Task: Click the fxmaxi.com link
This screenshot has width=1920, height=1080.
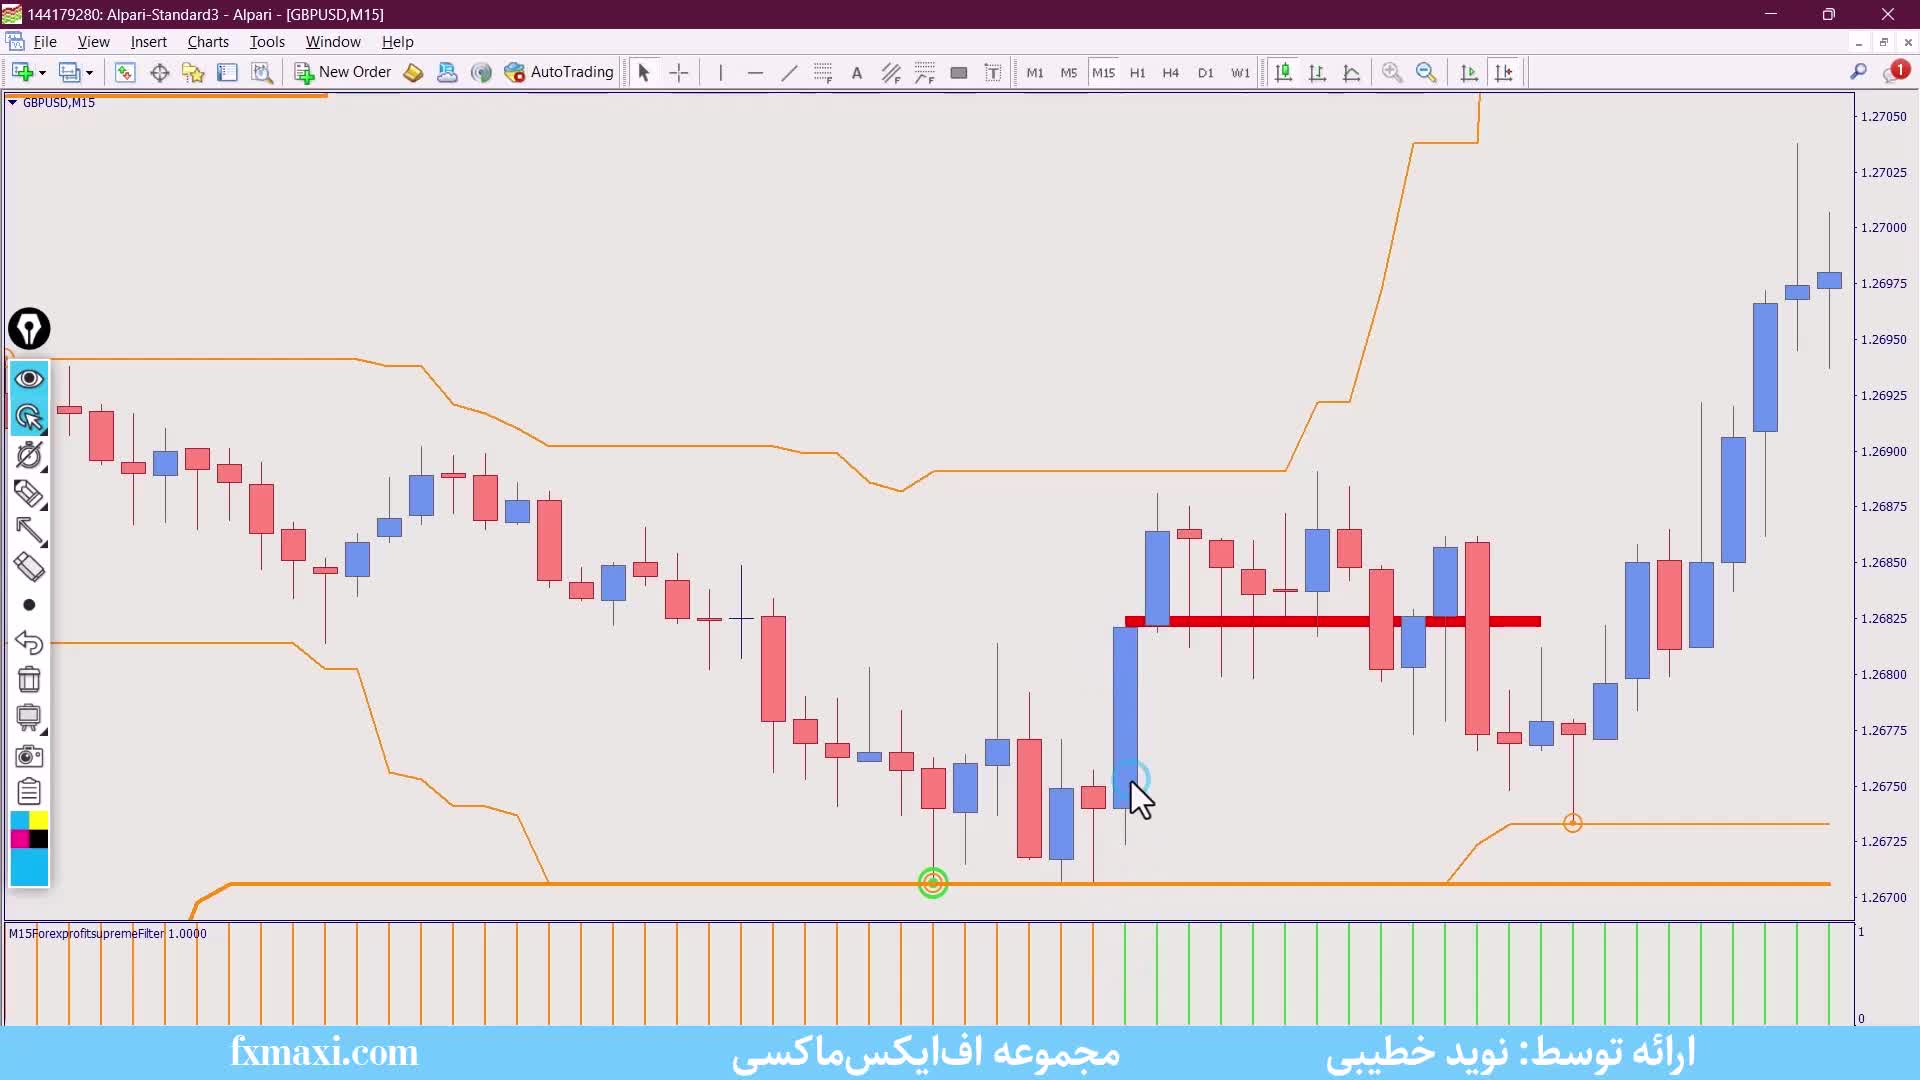Action: click(x=324, y=1052)
